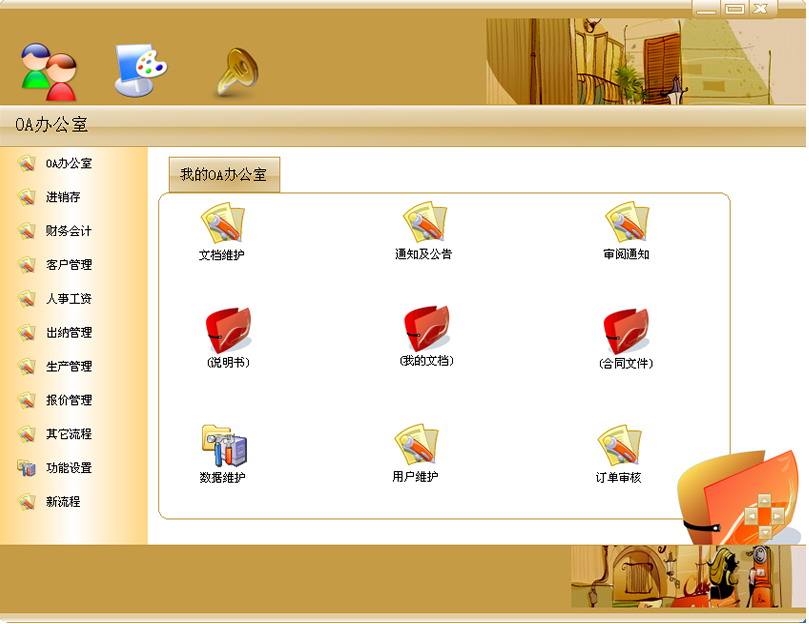809x624 pixels.
Task: Click the 订单审核 text label
Action: point(619,477)
